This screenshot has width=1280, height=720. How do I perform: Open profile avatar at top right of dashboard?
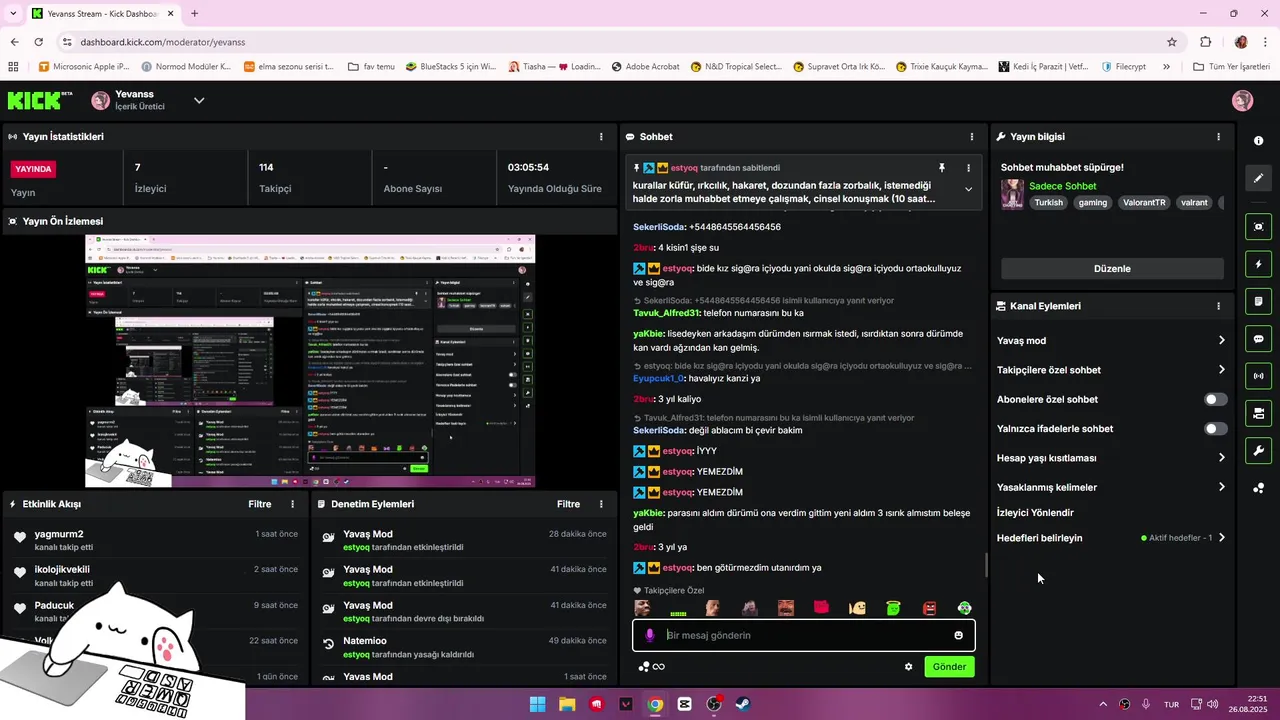[x=1242, y=100]
